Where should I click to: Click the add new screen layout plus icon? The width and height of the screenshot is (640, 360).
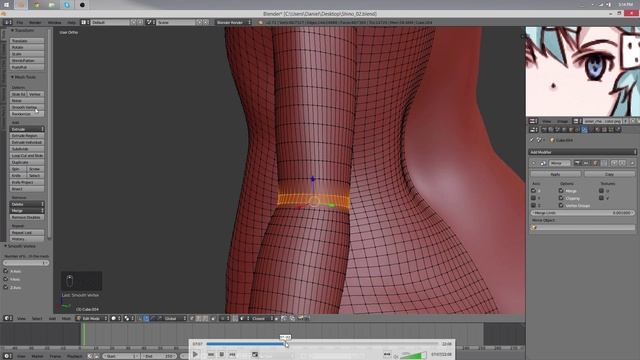click(x=133, y=22)
